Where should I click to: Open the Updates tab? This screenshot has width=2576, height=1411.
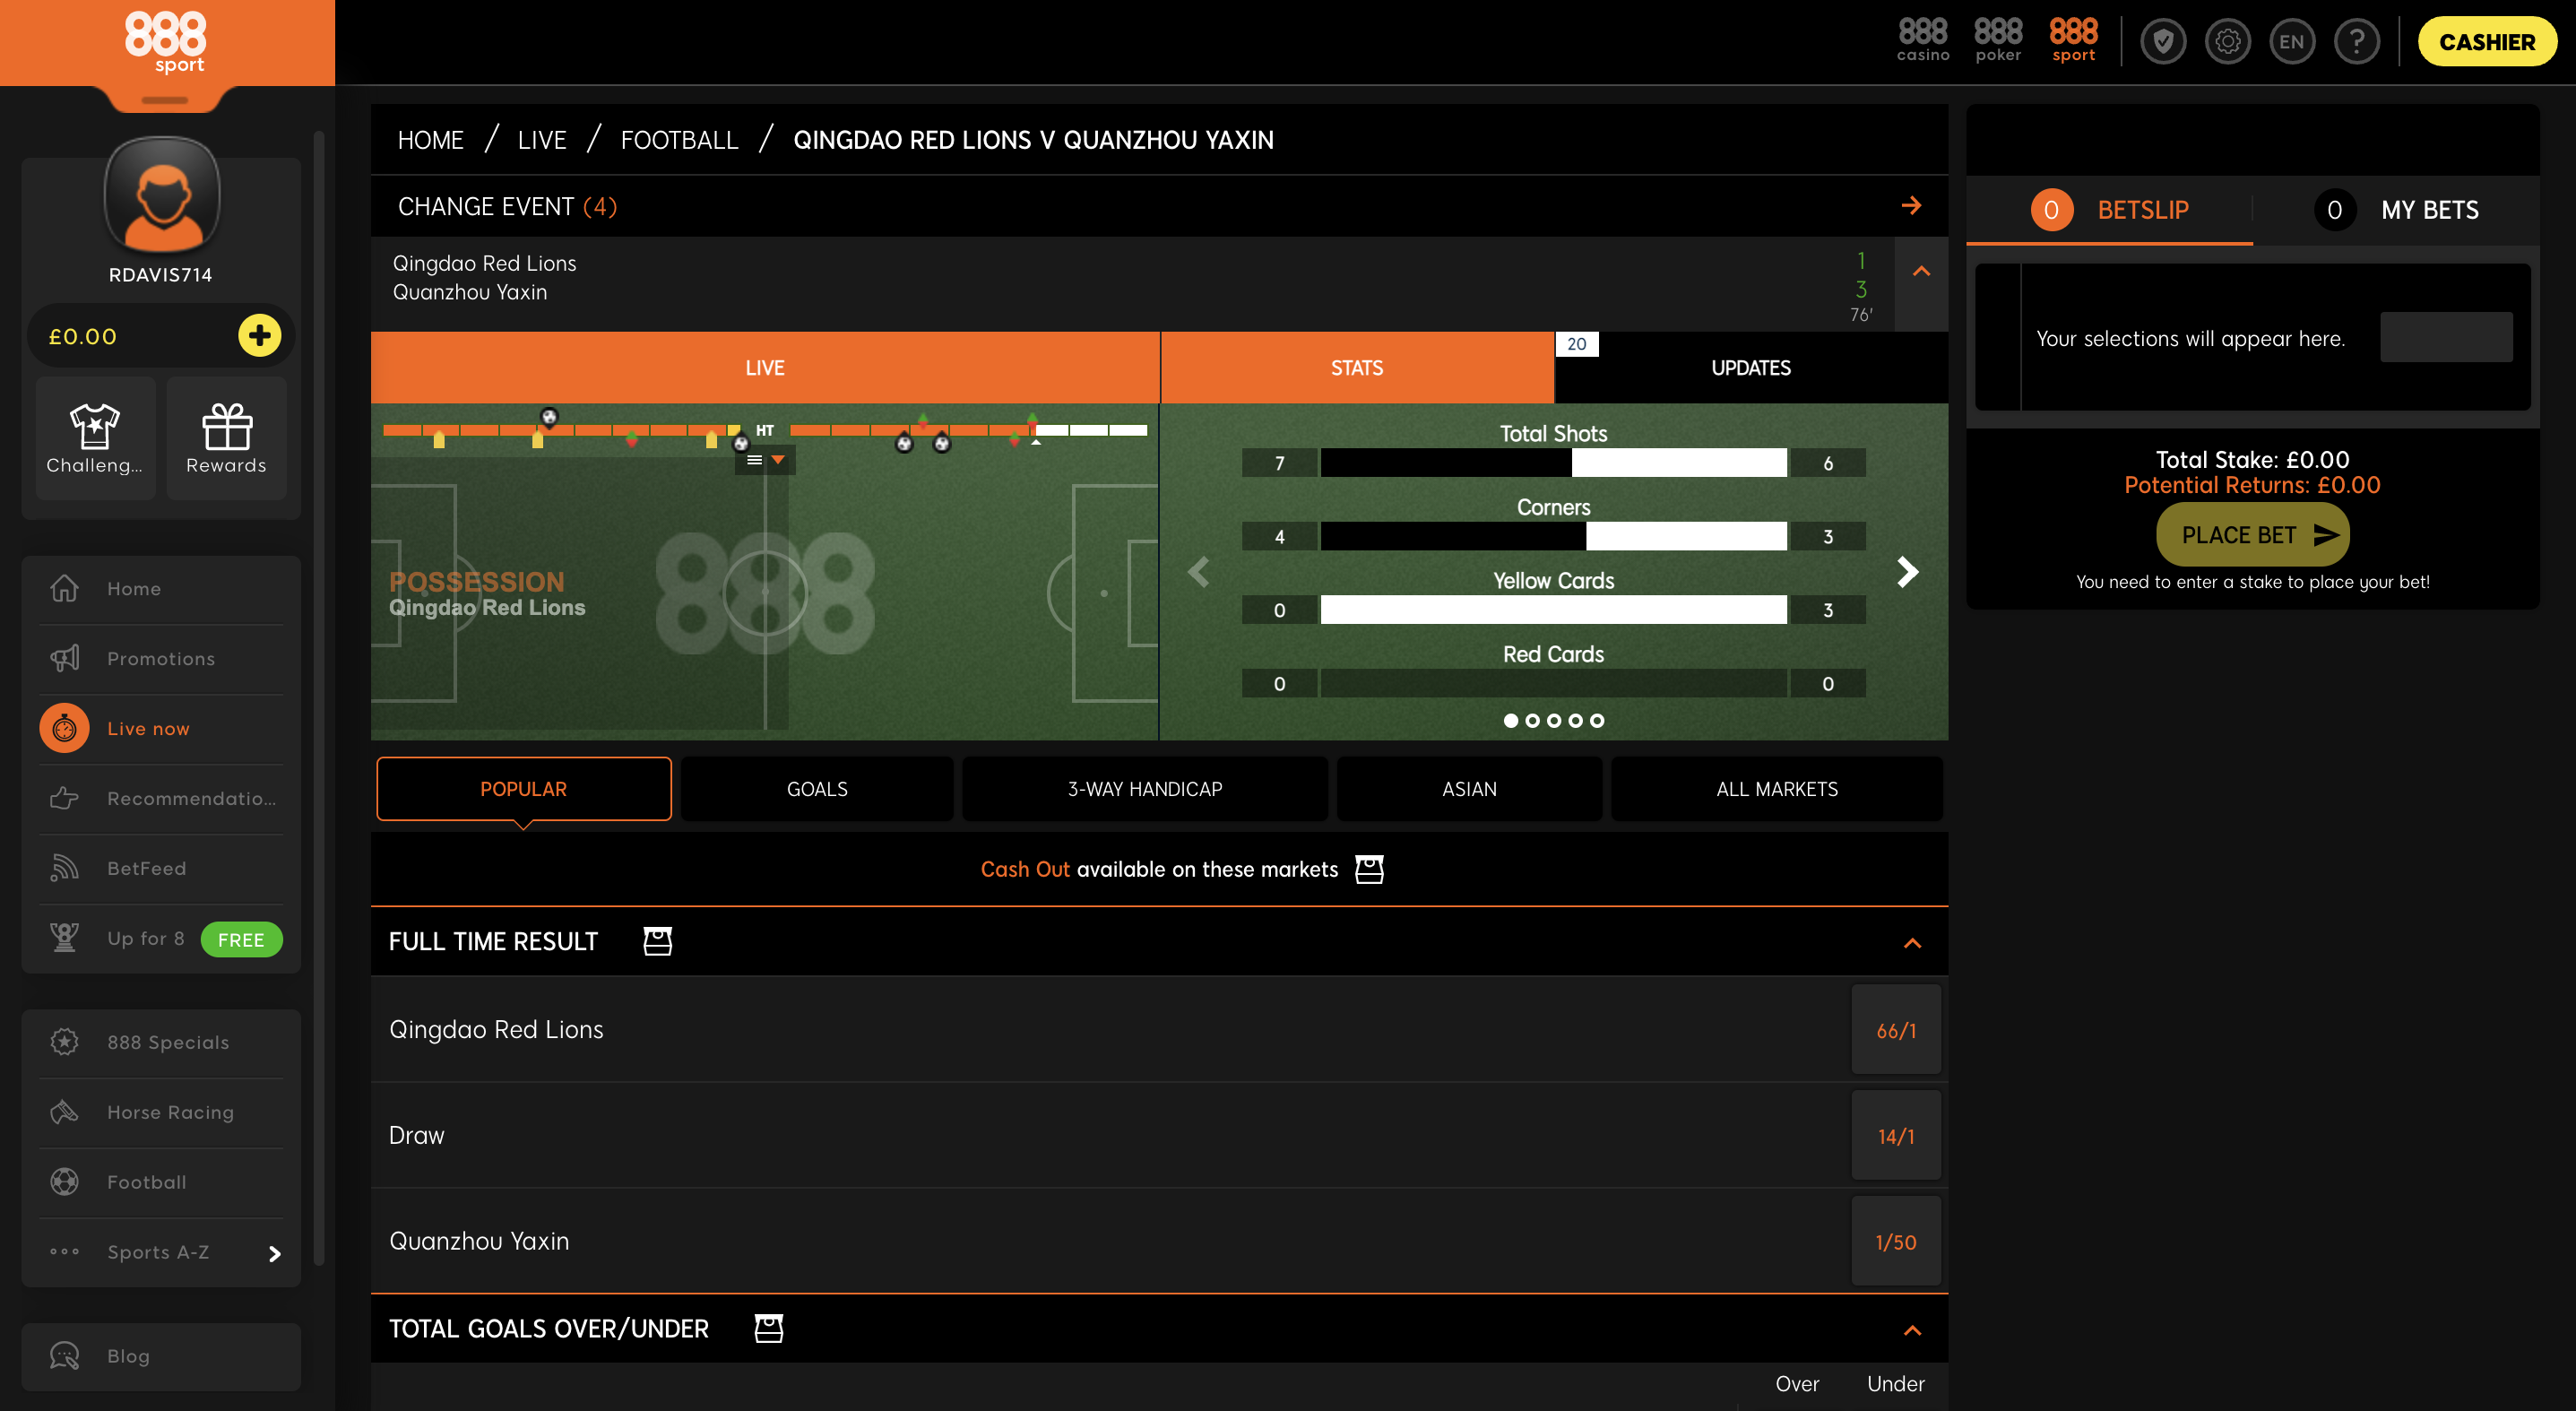tap(1751, 368)
